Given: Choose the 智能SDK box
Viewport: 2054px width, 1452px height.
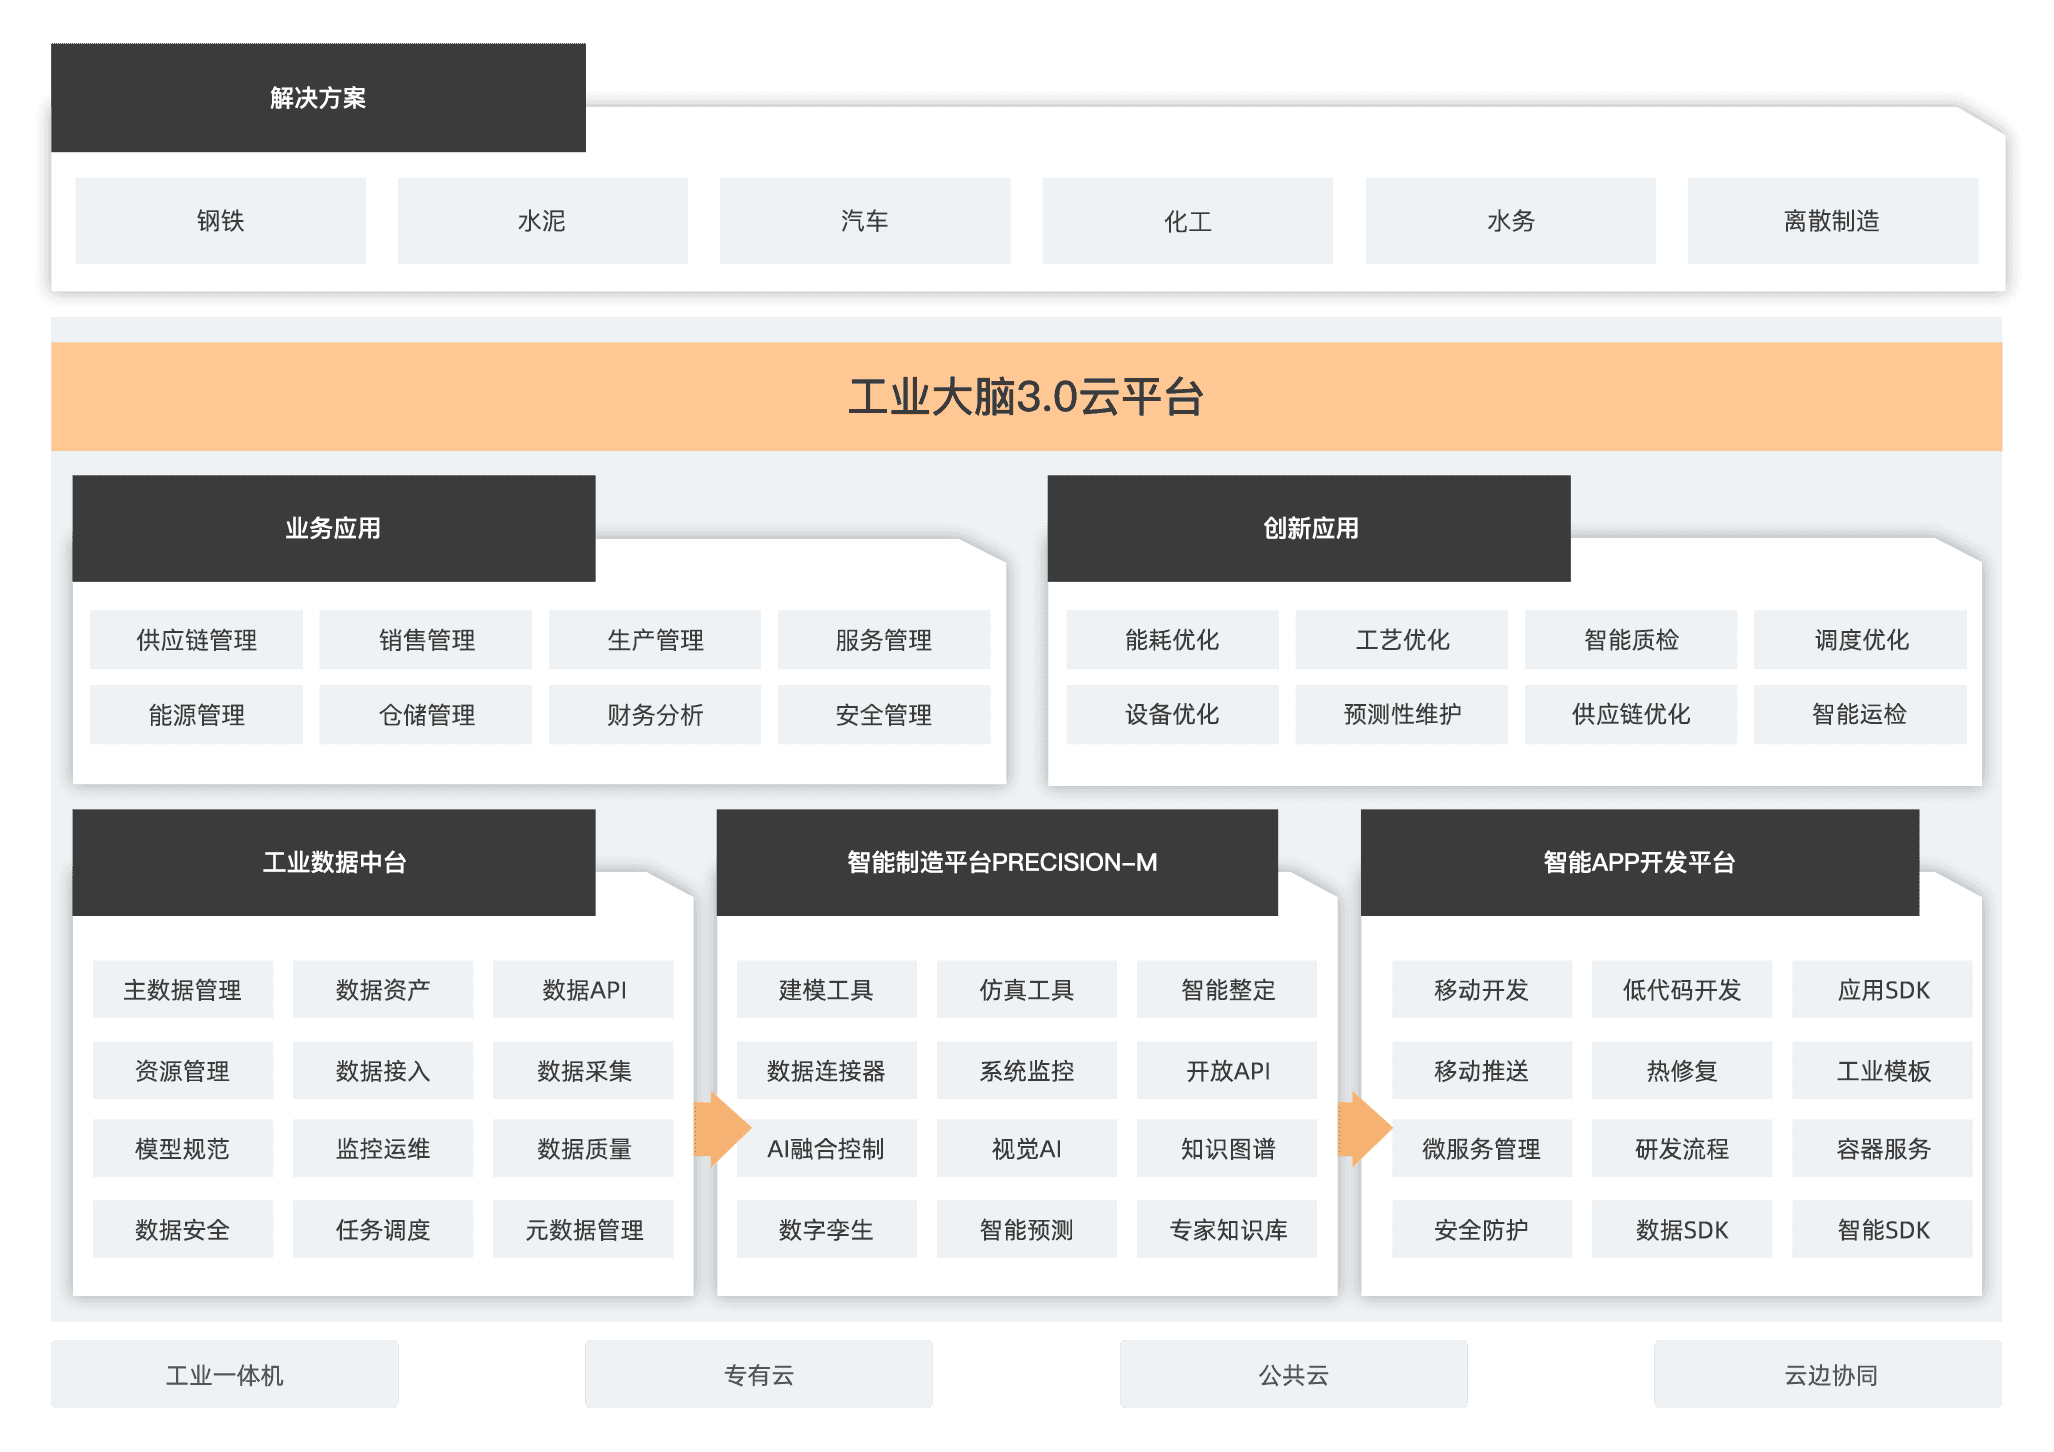Looking at the screenshot, I should click(x=1882, y=1230).
